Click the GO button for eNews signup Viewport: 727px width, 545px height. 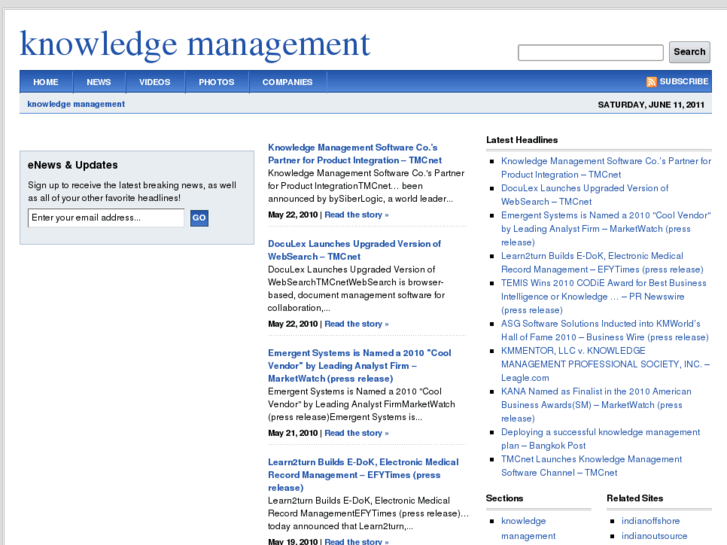pyautogui.click(x=199, y=218)
